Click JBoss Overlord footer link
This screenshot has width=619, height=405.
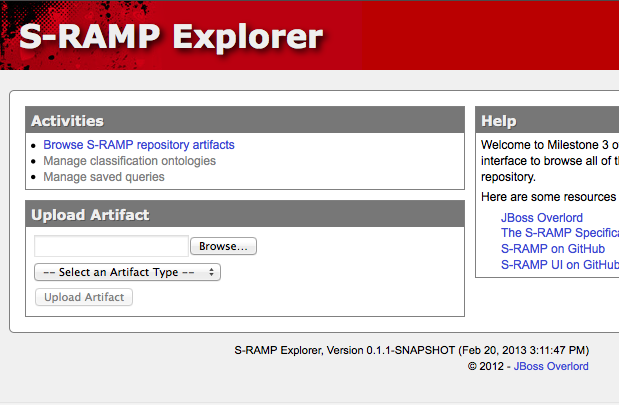click(x=551, y=366)
